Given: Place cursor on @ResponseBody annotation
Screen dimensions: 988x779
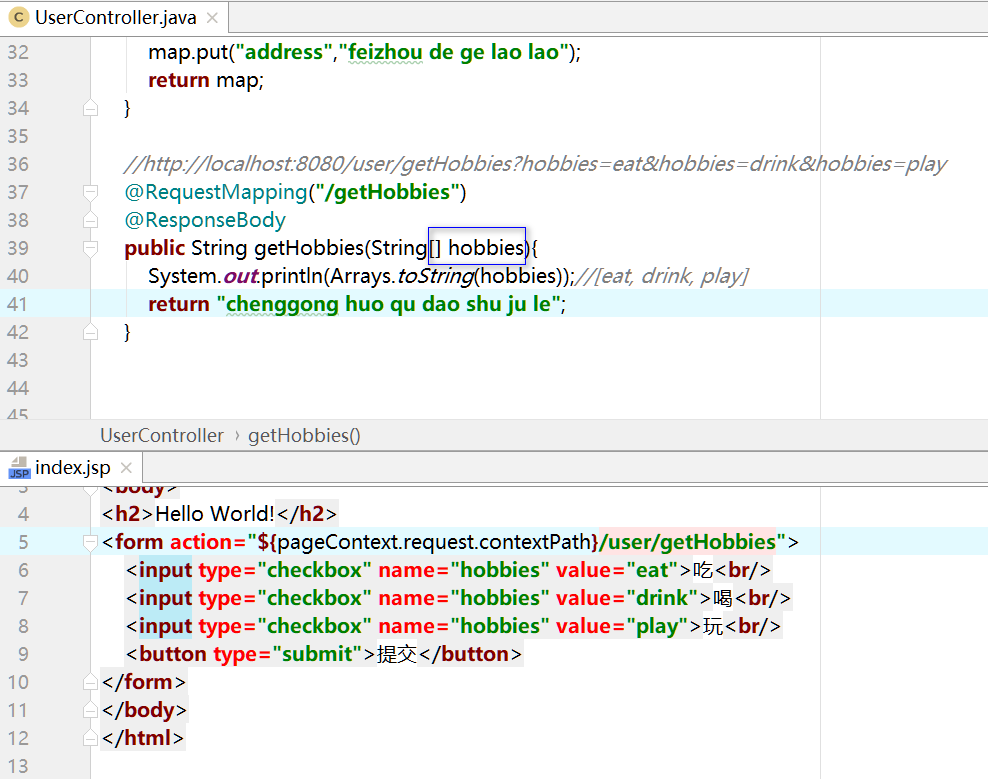Looking at the screenshot, I should pyautogui.click(x=205, y=220).
